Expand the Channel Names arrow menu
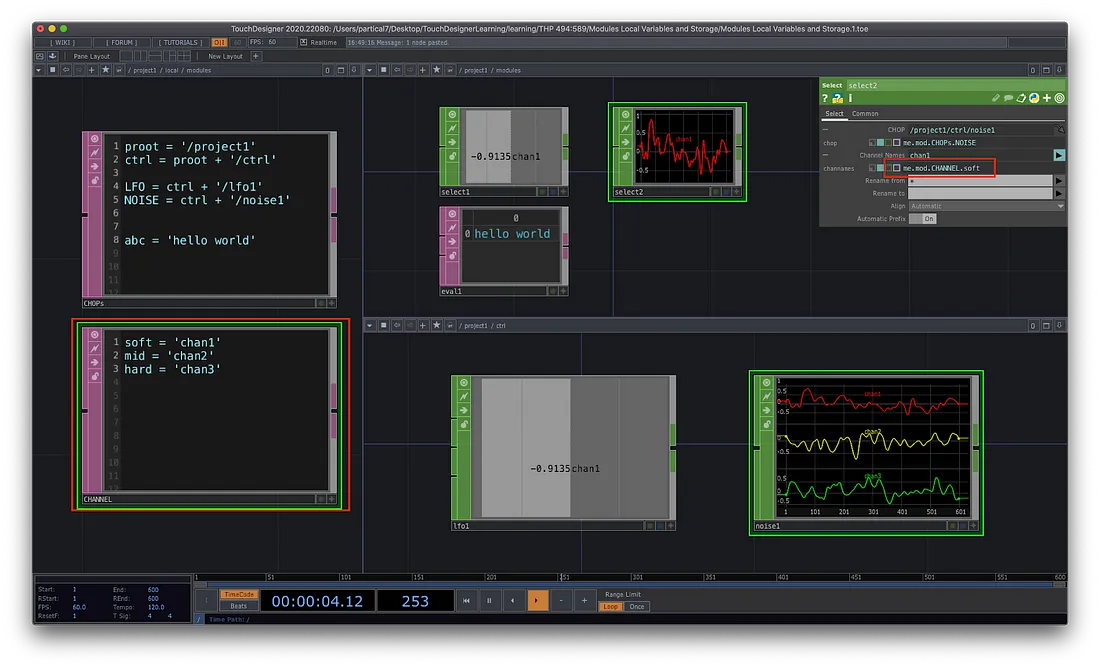 [1059, 155]
